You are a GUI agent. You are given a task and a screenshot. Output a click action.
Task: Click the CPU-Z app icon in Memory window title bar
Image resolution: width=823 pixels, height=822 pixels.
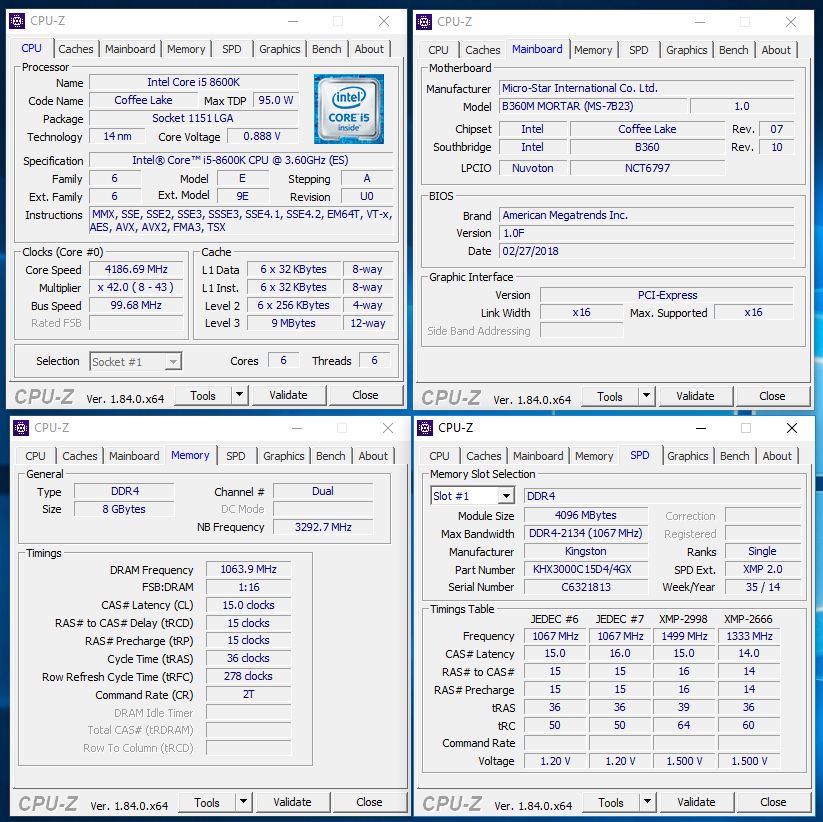coord(21,428)
